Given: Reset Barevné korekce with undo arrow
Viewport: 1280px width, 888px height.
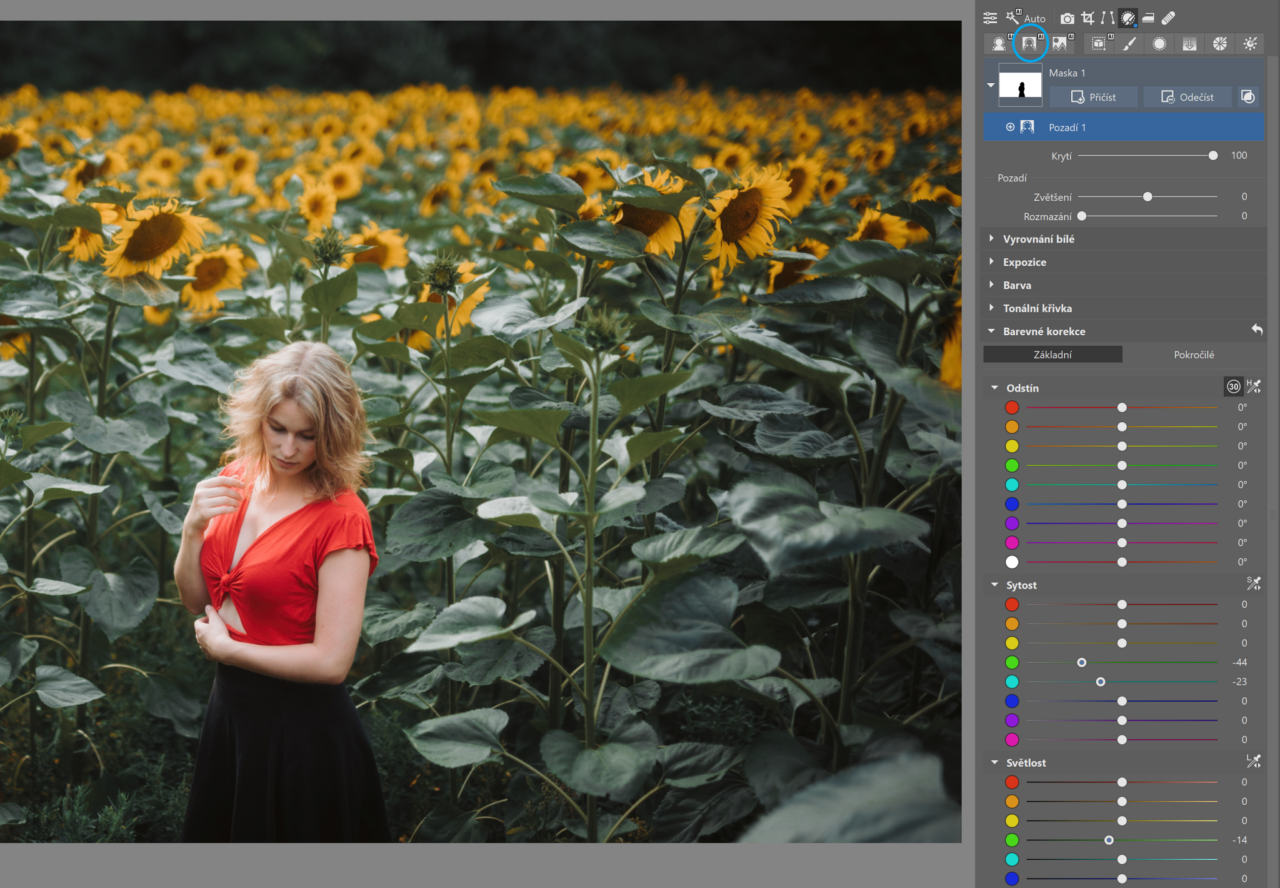Looking at the screenshot, I should pyautogui.click(x=1256, y=330).
